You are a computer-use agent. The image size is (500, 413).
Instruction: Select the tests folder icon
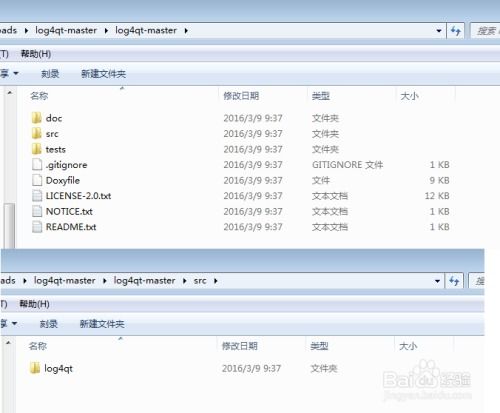[37, 149]
